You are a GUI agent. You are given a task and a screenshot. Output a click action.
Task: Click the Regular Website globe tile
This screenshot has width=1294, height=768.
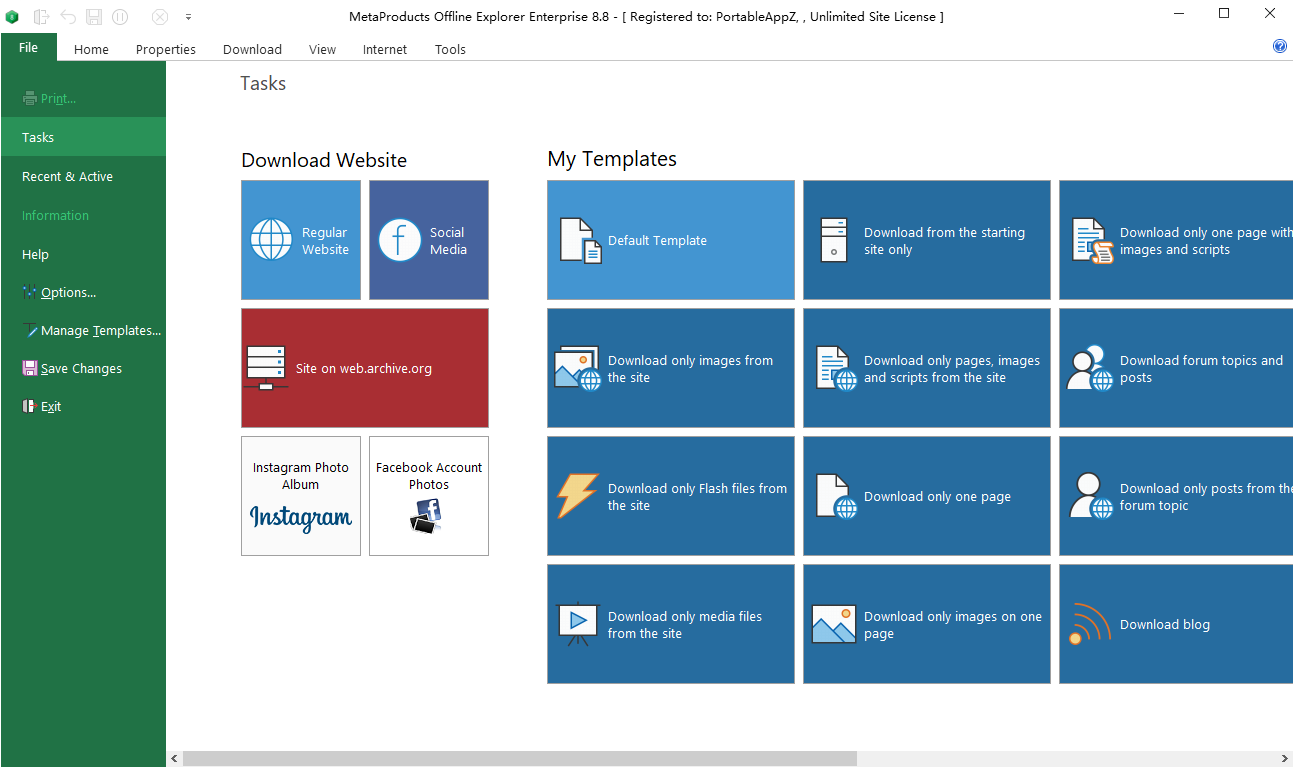point(301,240)
